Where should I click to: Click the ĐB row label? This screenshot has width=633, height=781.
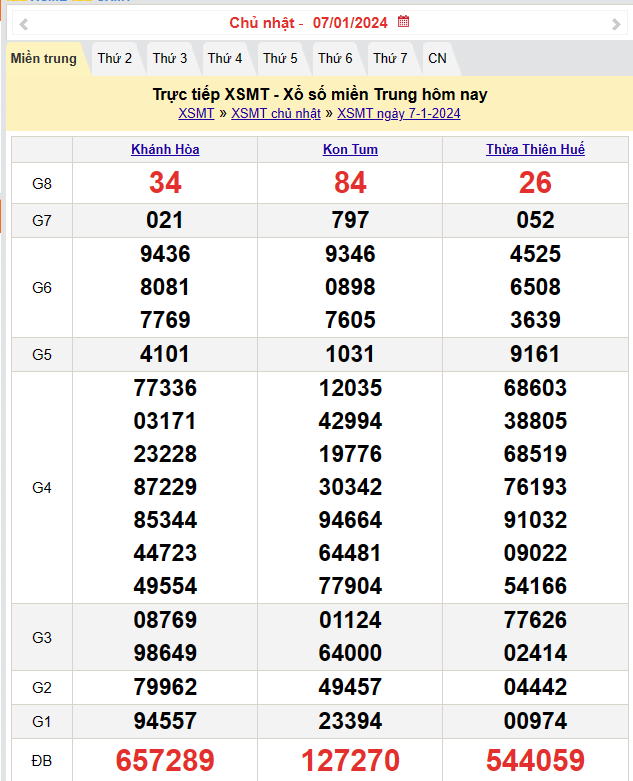(x=42, y=761)
